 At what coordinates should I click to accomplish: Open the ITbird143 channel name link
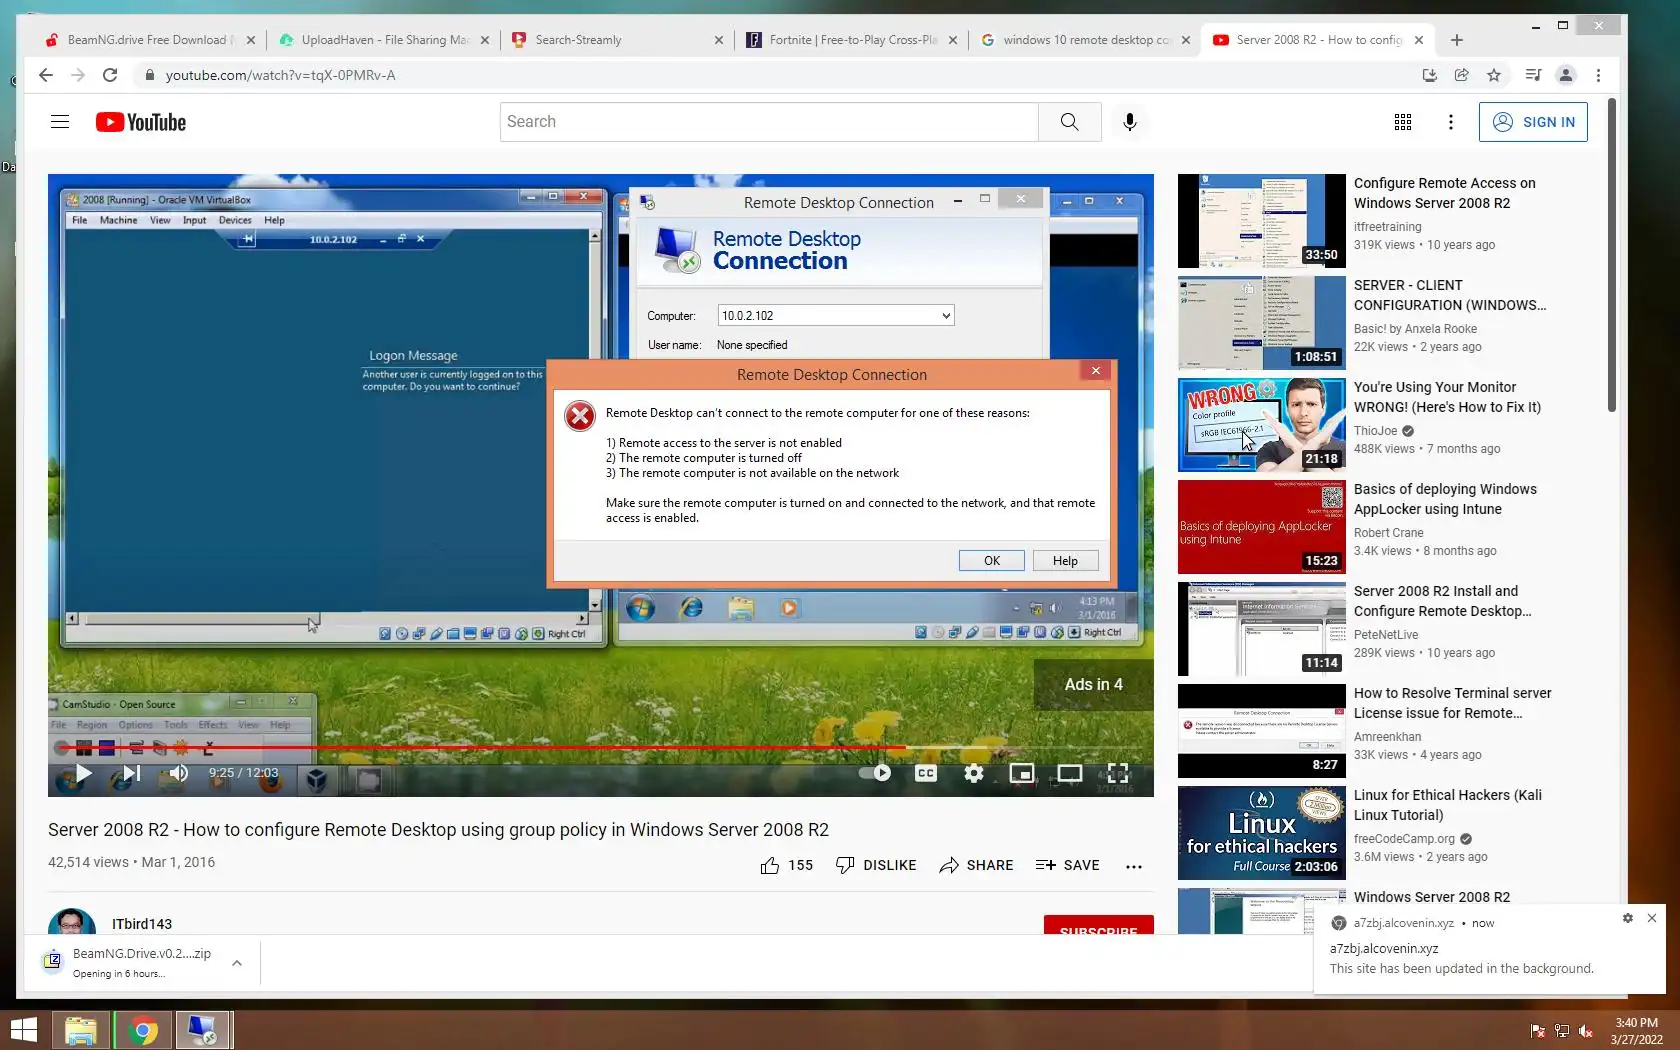(x=142, y=924)
